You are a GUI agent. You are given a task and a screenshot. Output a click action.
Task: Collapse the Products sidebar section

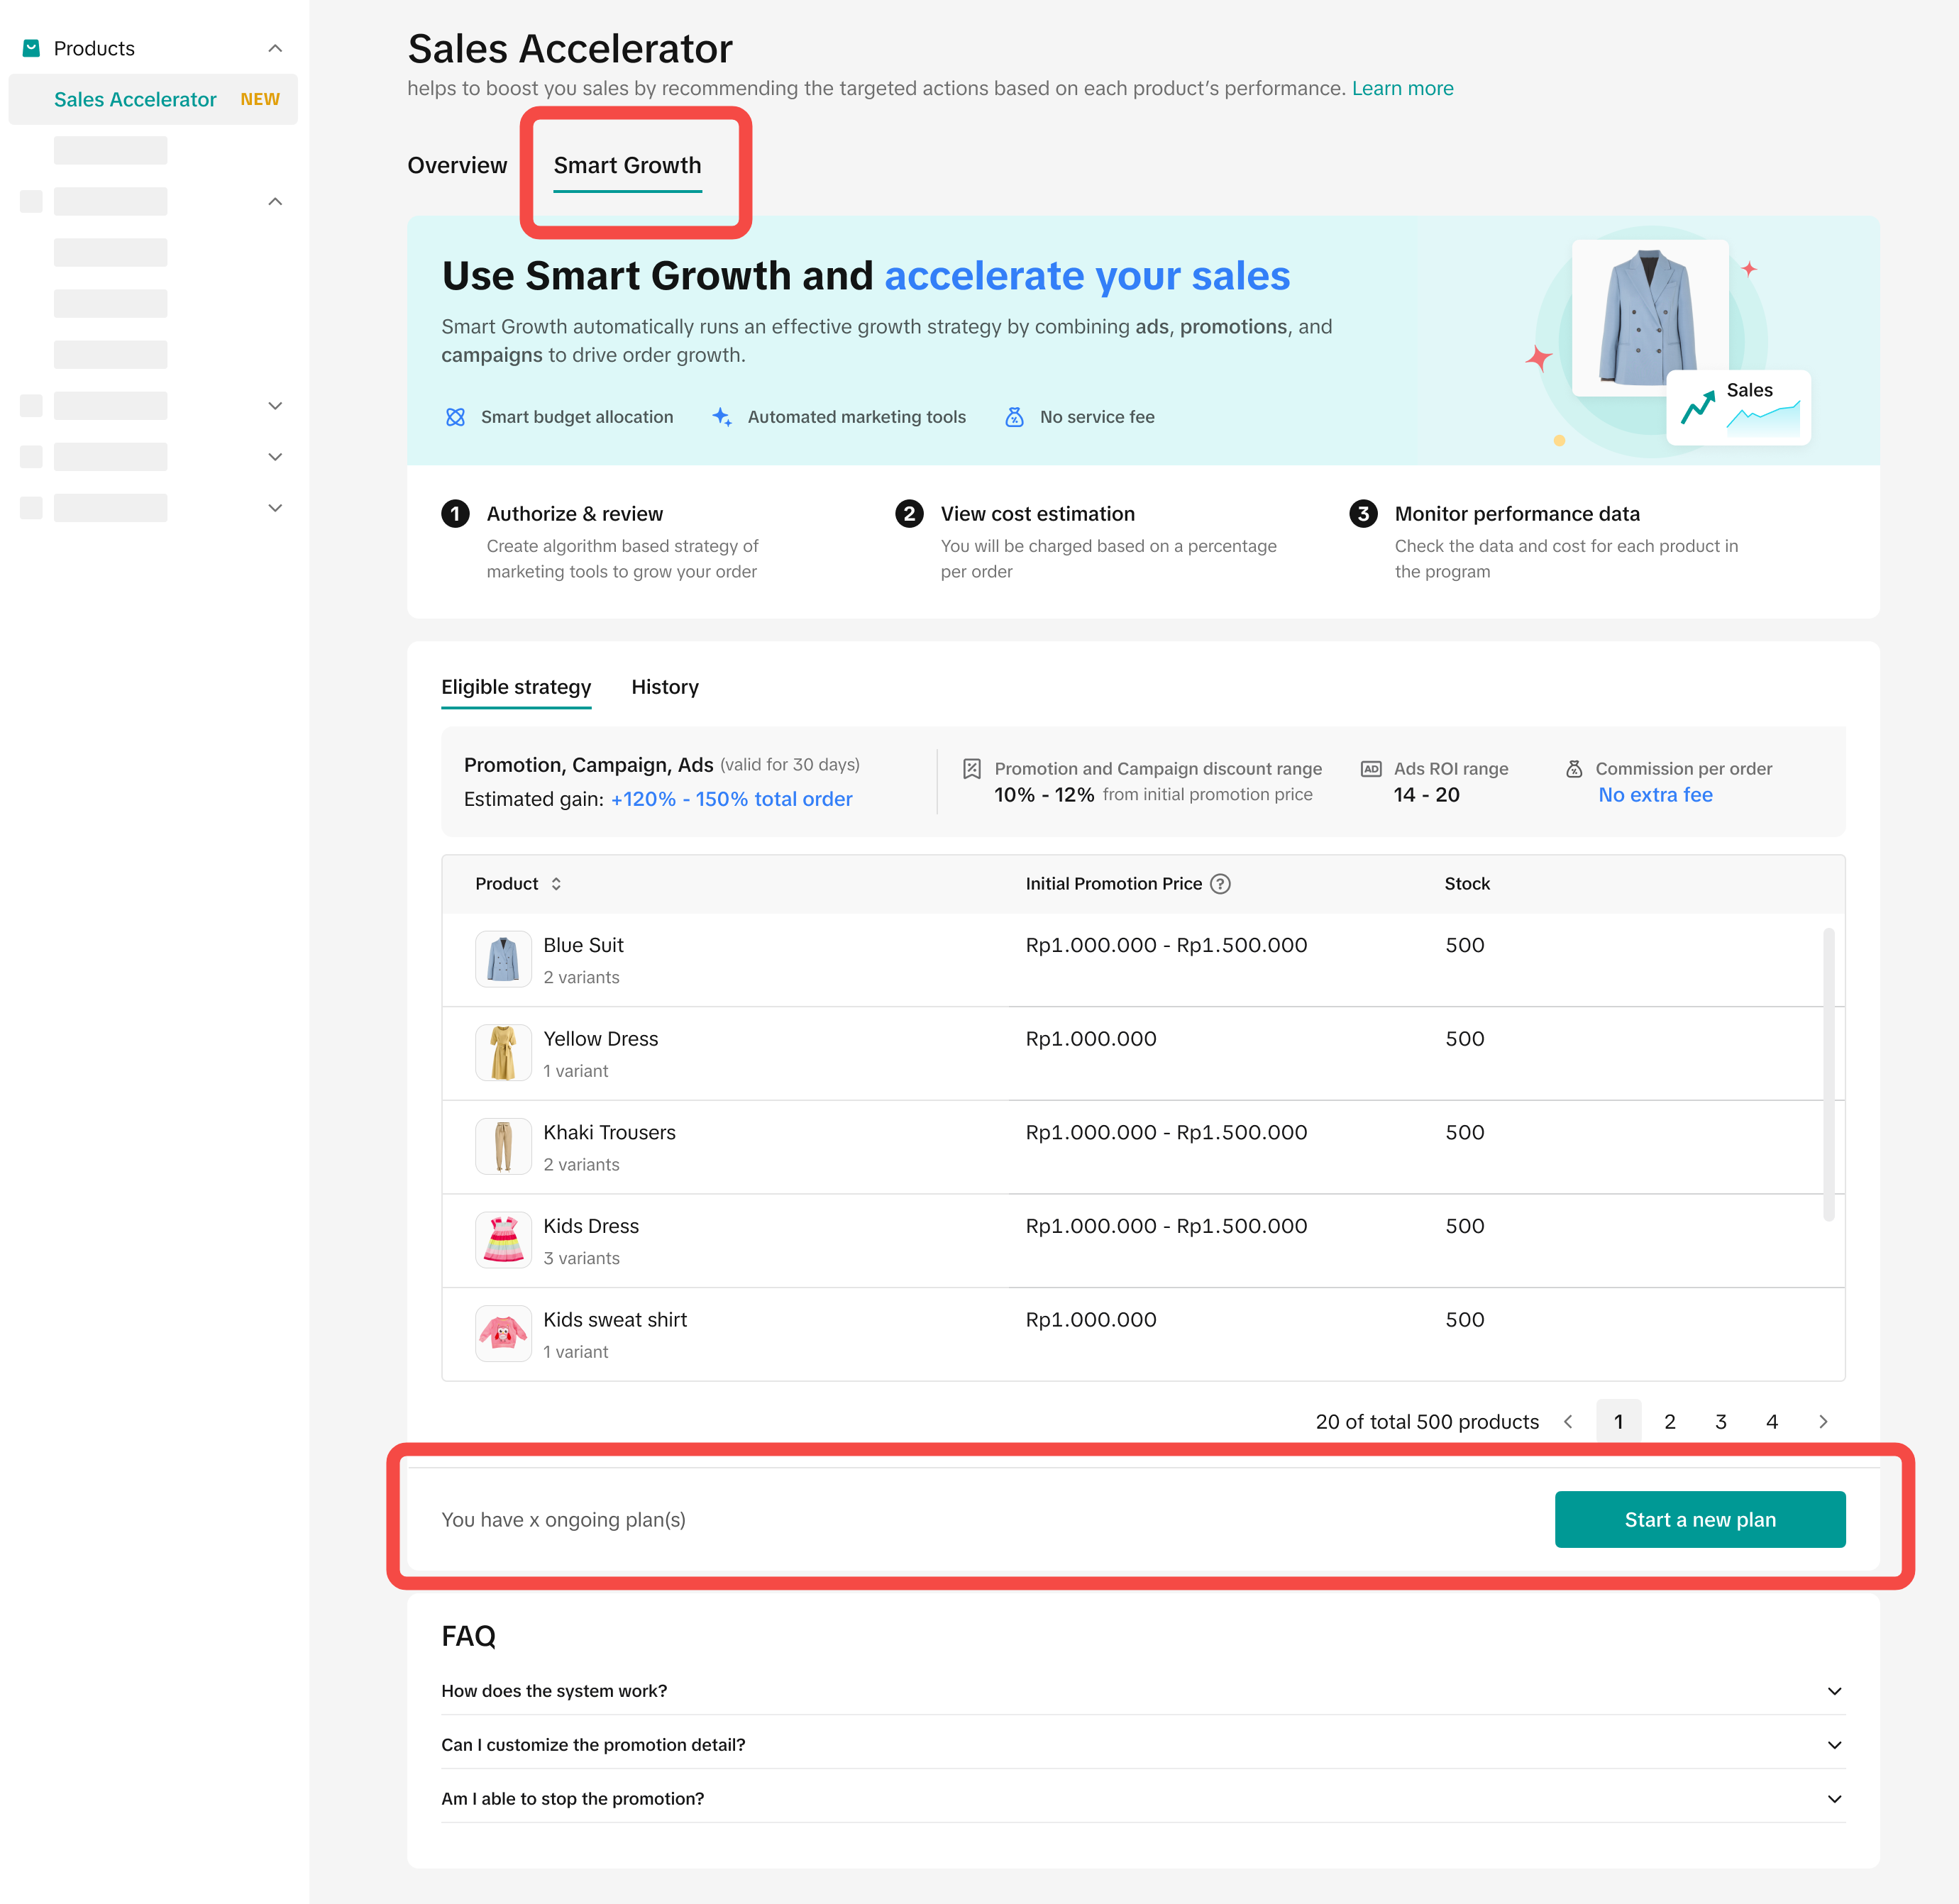(275, 48)
